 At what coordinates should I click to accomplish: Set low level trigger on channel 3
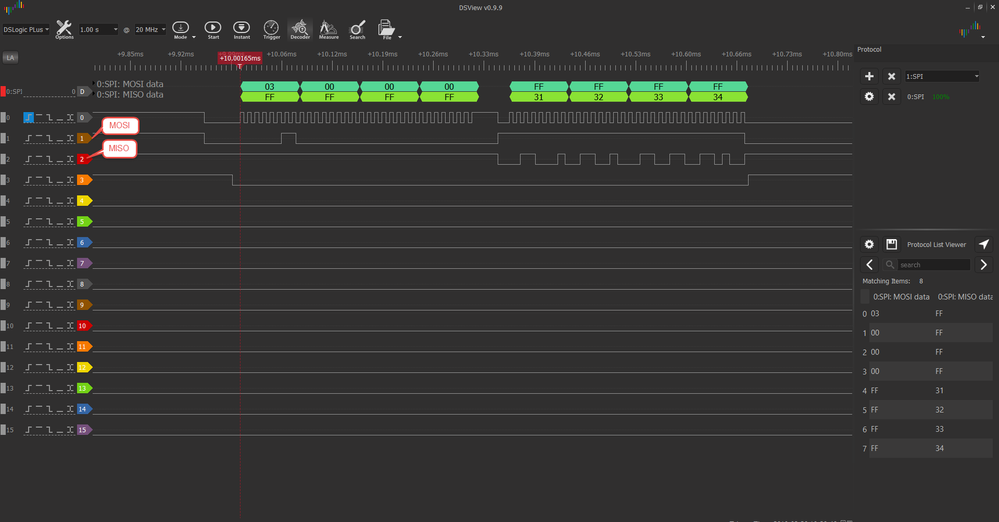pos(60,180)
